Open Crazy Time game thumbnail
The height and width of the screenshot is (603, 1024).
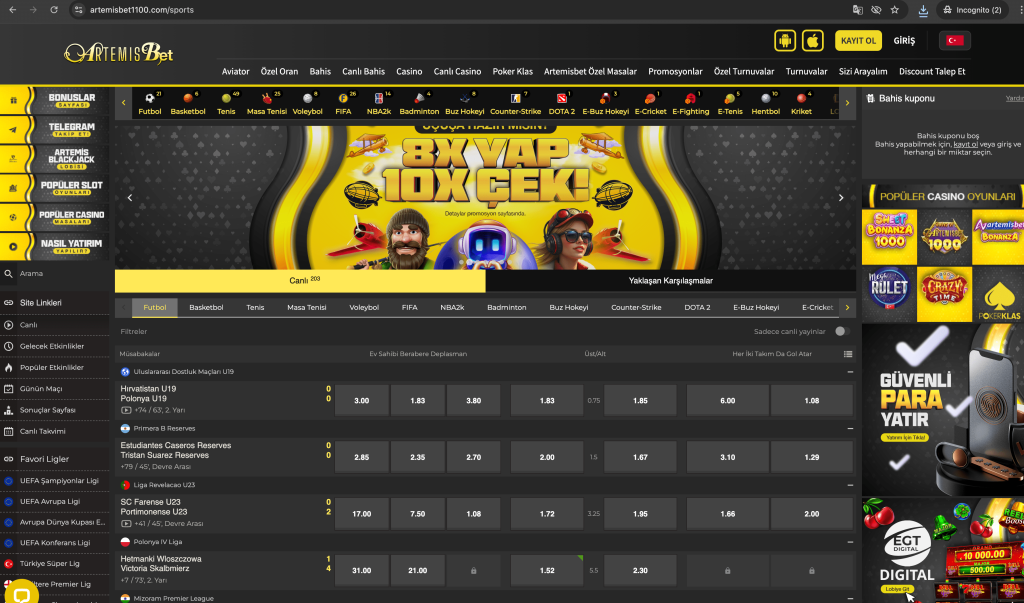pos(944,293)
